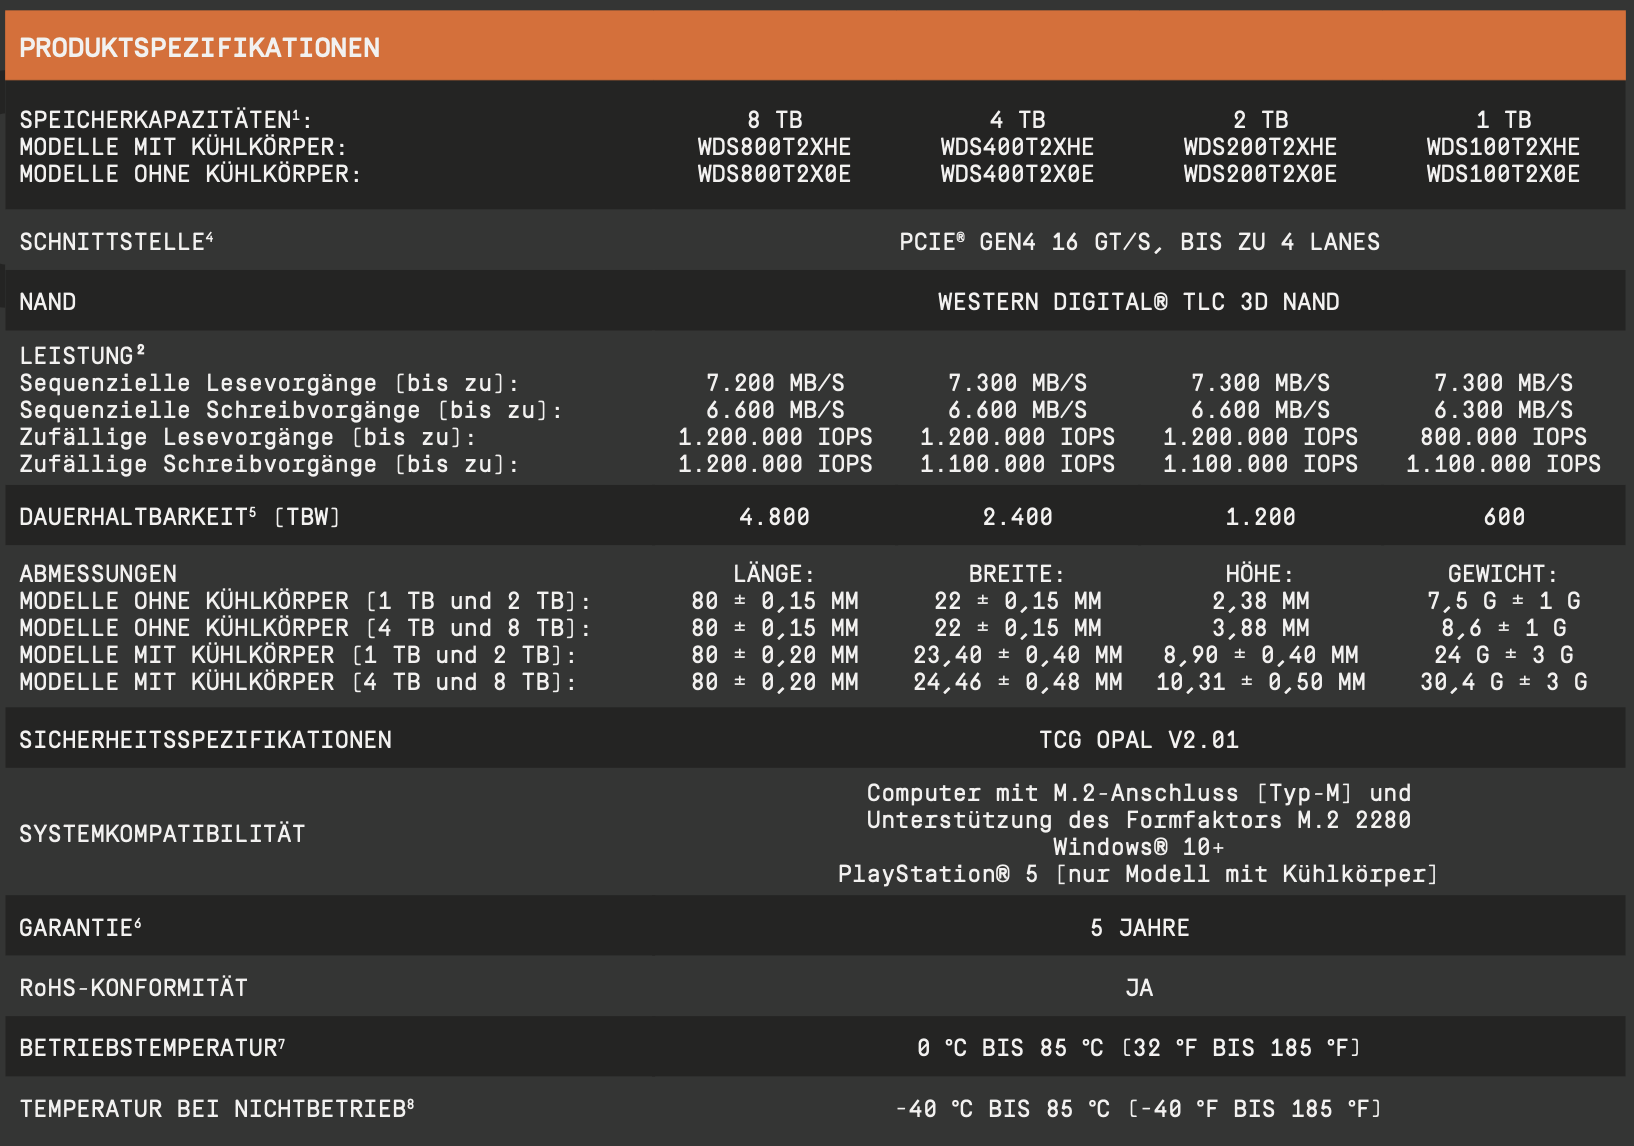Click the BETRIEBSTEMPERATUR row label
Image resolution: width=1634 pixels, height=1146 pixels.
[152, 1048]
